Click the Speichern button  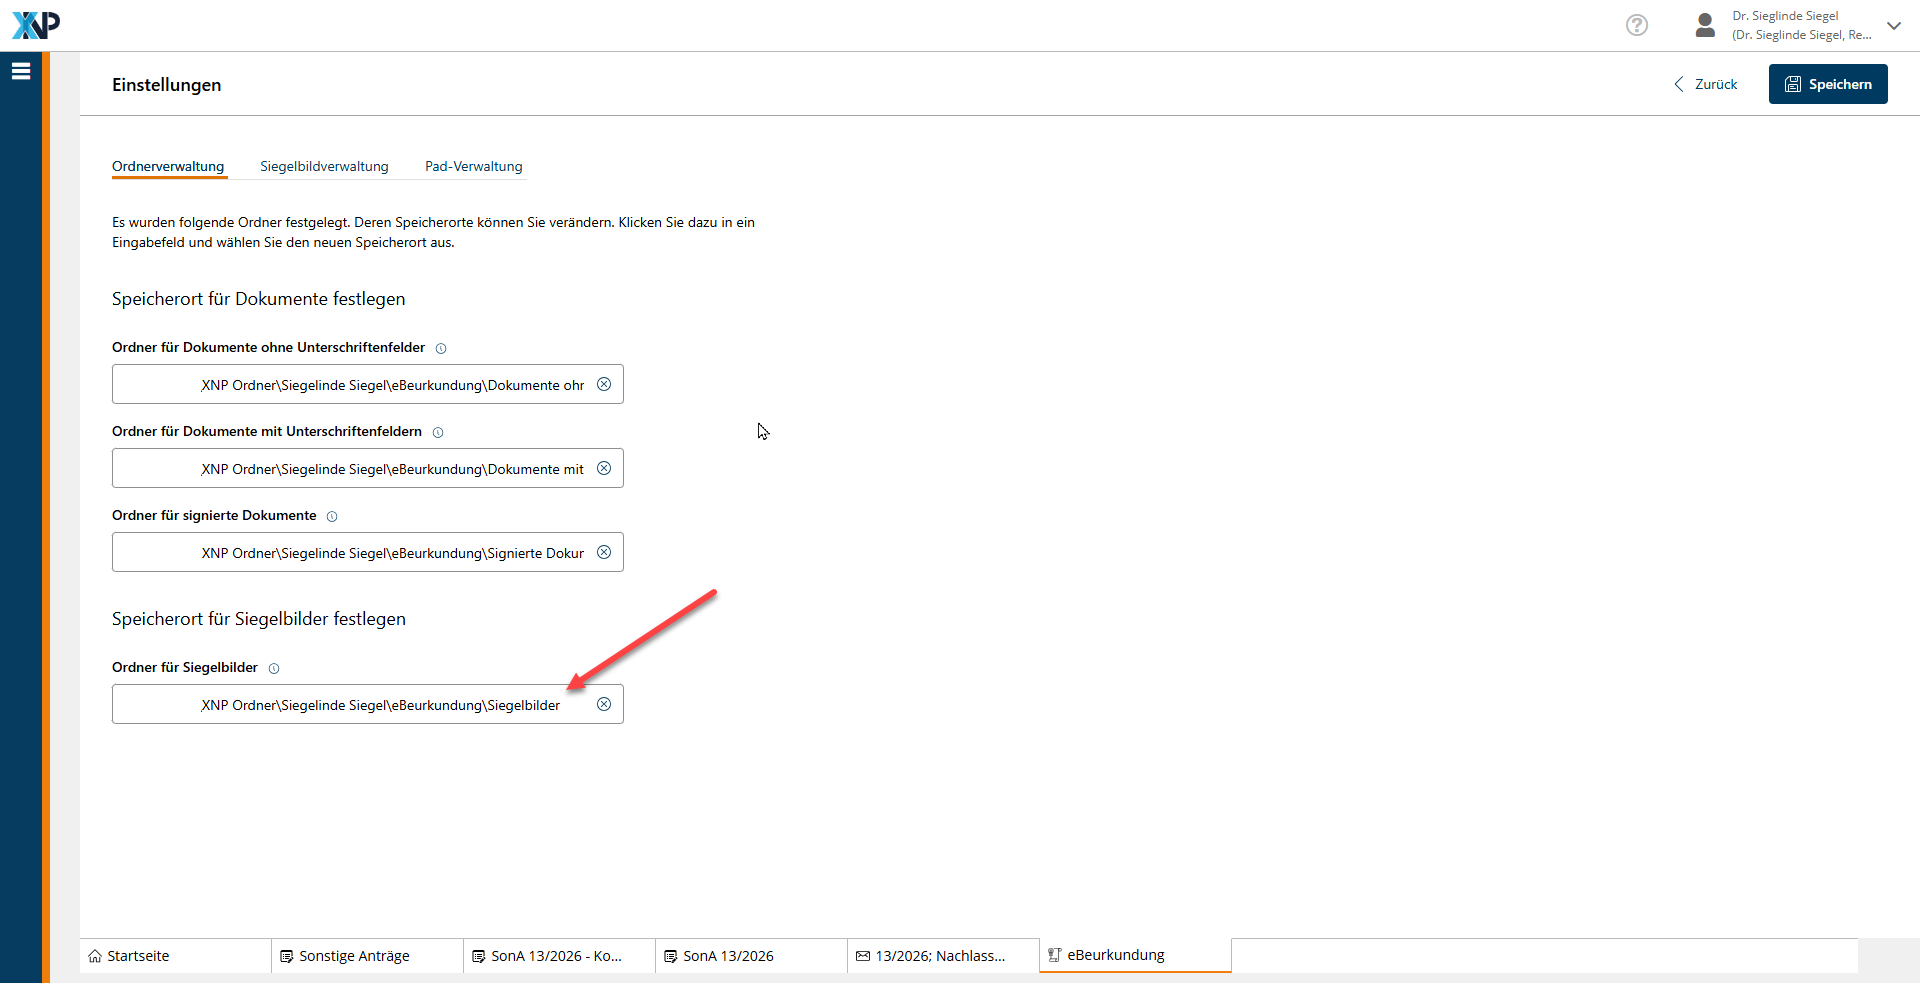1827,84
